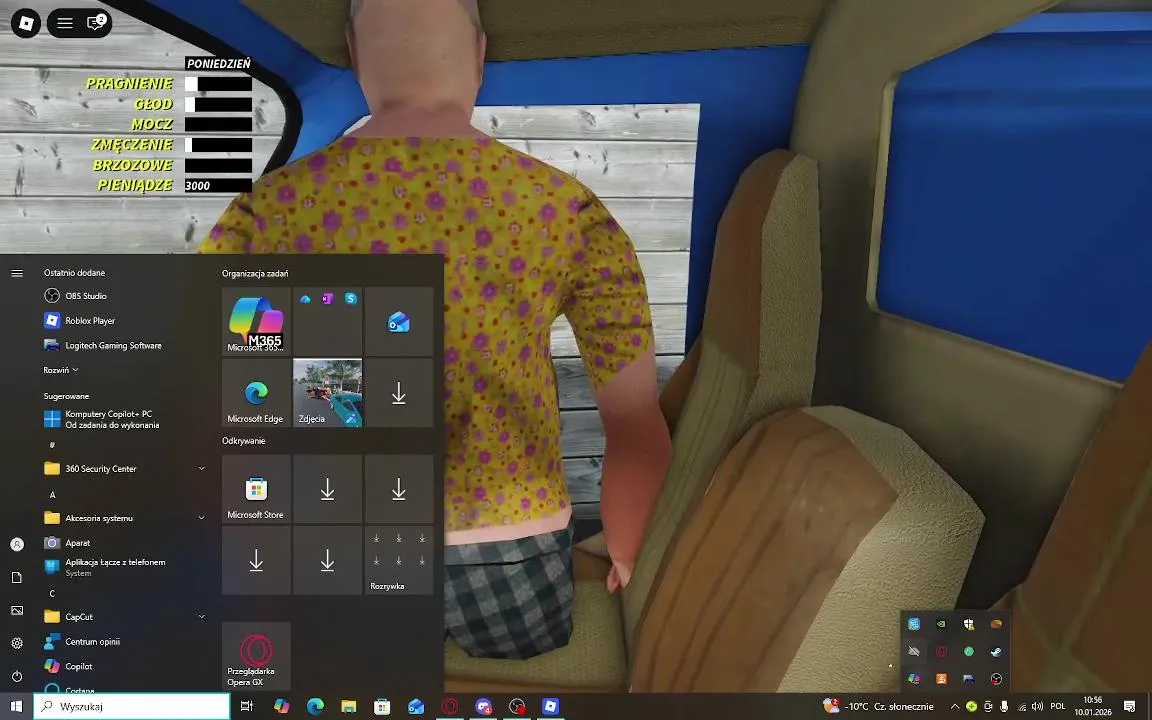Image resolution: width=1152 pixels, height=720 pixels.
Task: Open the clock showing 10:56
Action: pyautogui.click(x=1092, y=706)
